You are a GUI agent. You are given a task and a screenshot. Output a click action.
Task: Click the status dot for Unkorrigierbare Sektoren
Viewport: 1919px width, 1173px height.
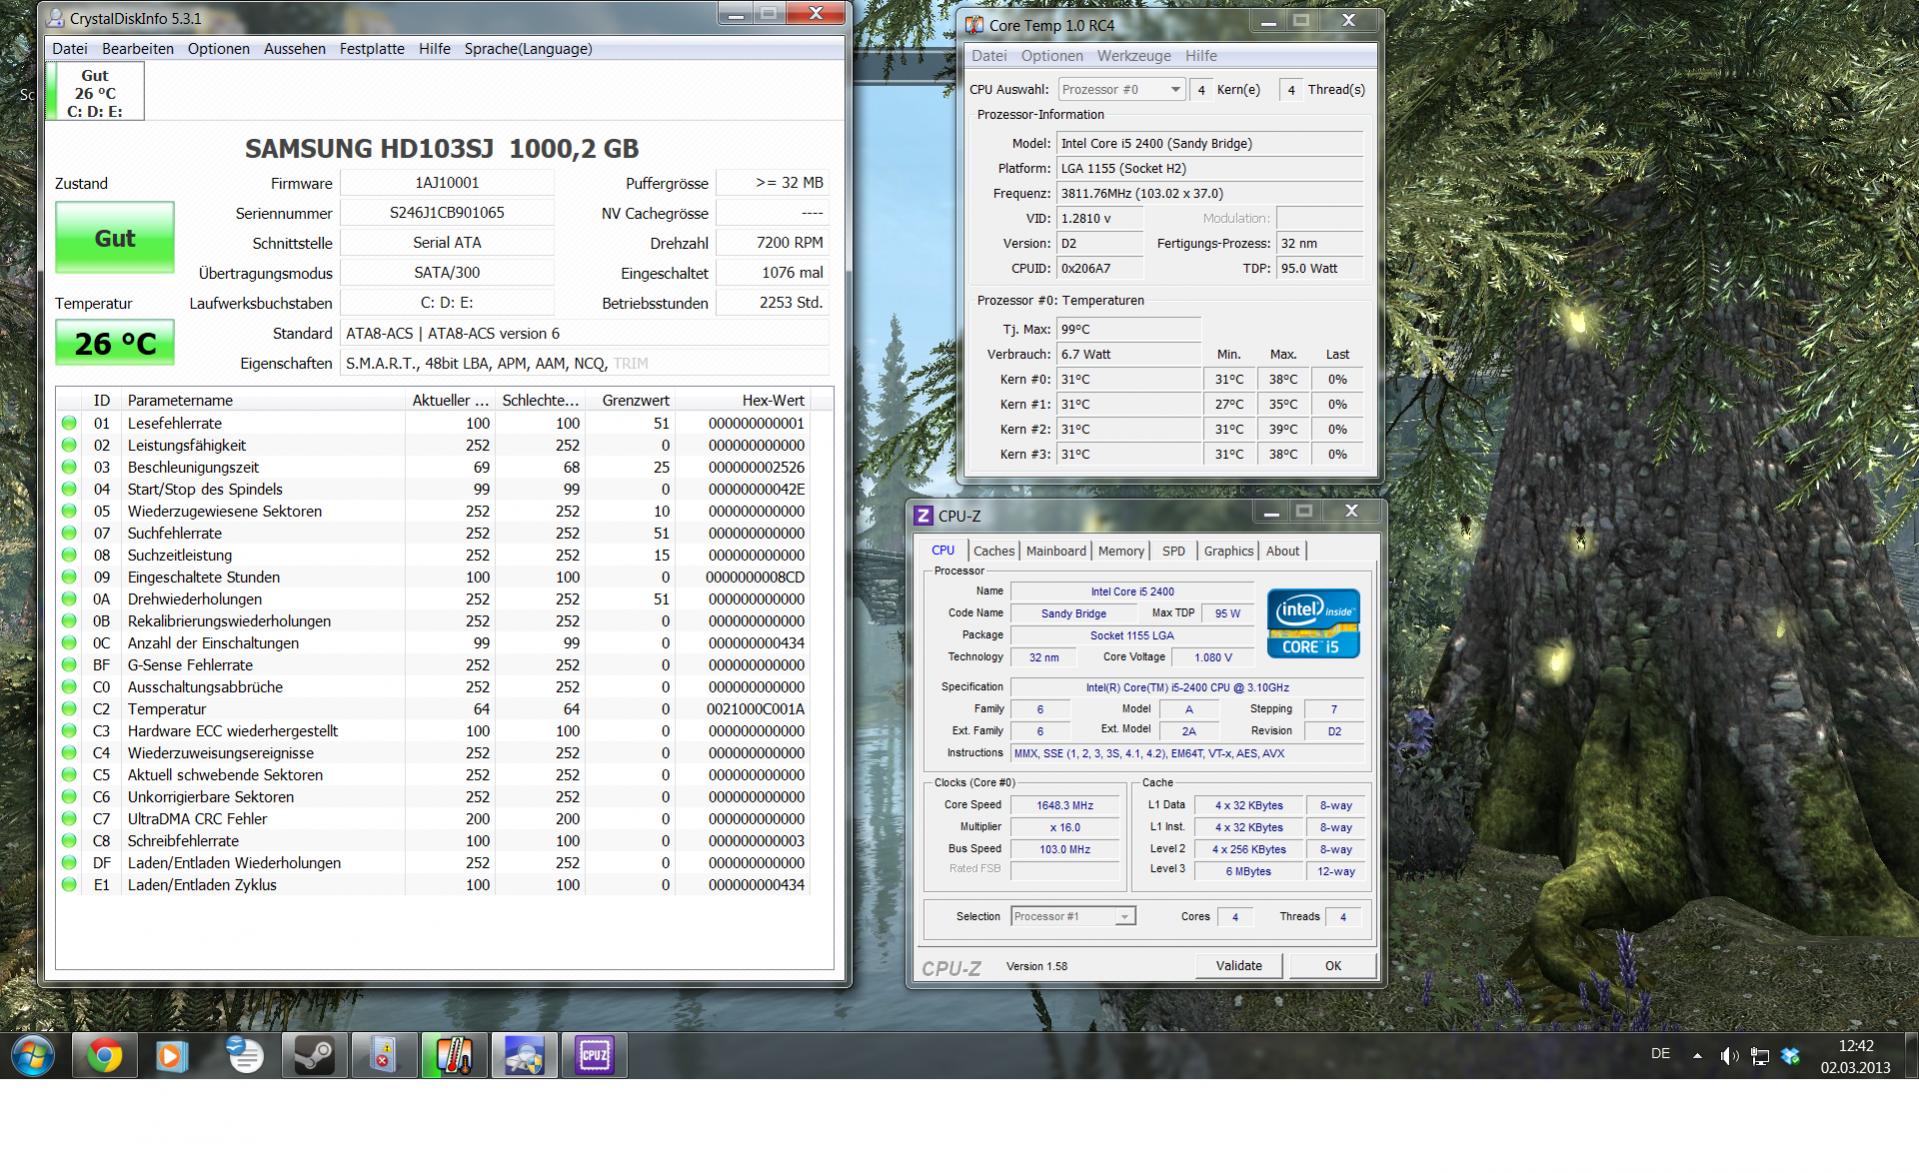coord(69,797)
